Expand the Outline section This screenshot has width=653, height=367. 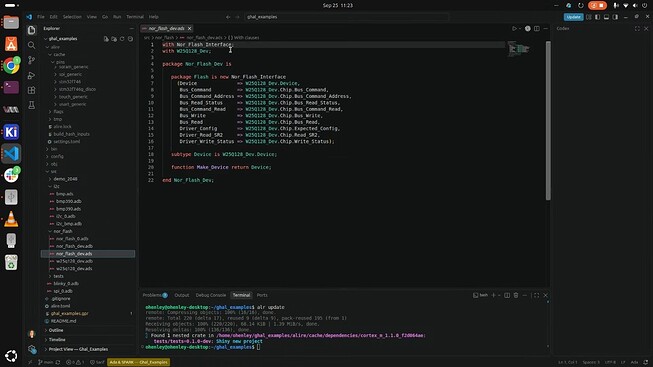[56, 330]
